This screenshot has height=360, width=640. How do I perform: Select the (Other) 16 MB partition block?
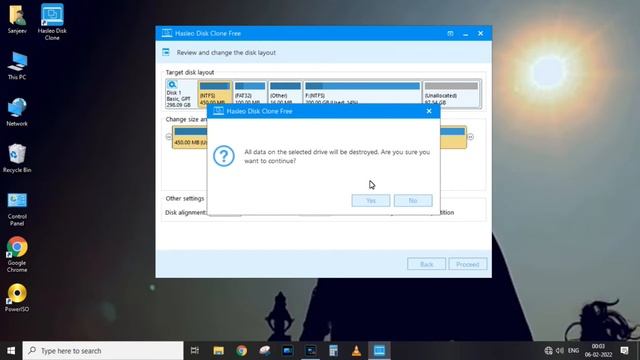click(285, 93)
